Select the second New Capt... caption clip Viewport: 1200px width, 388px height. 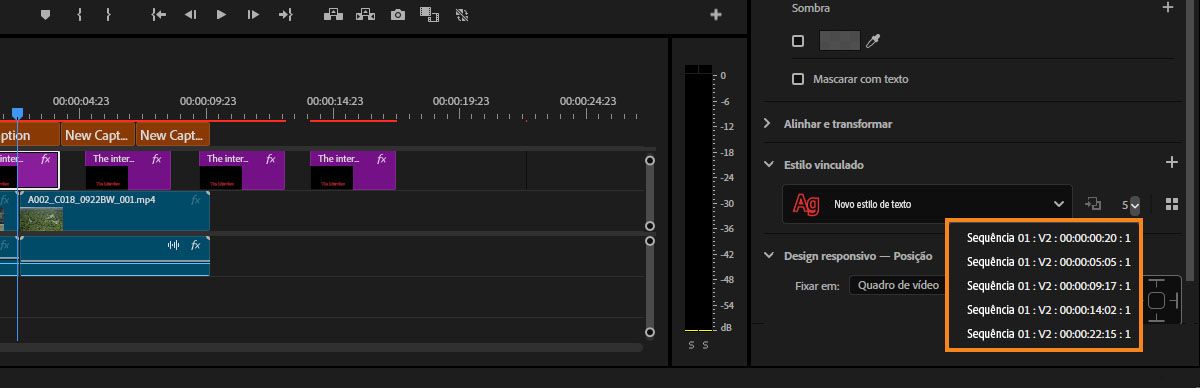pyautogui.click(x=172, y=135)
